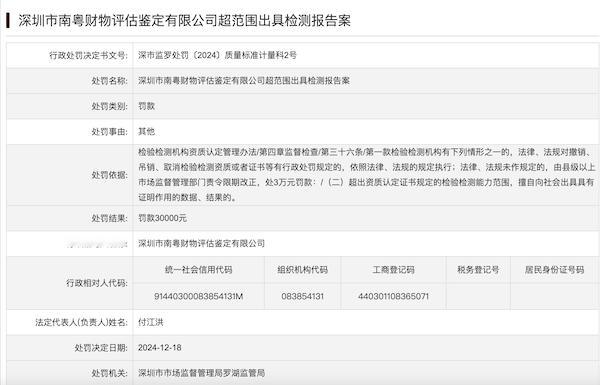Click the 处罚依据 paragraph beginning 检验检测机构资质认定管理办法

(367, 175)
